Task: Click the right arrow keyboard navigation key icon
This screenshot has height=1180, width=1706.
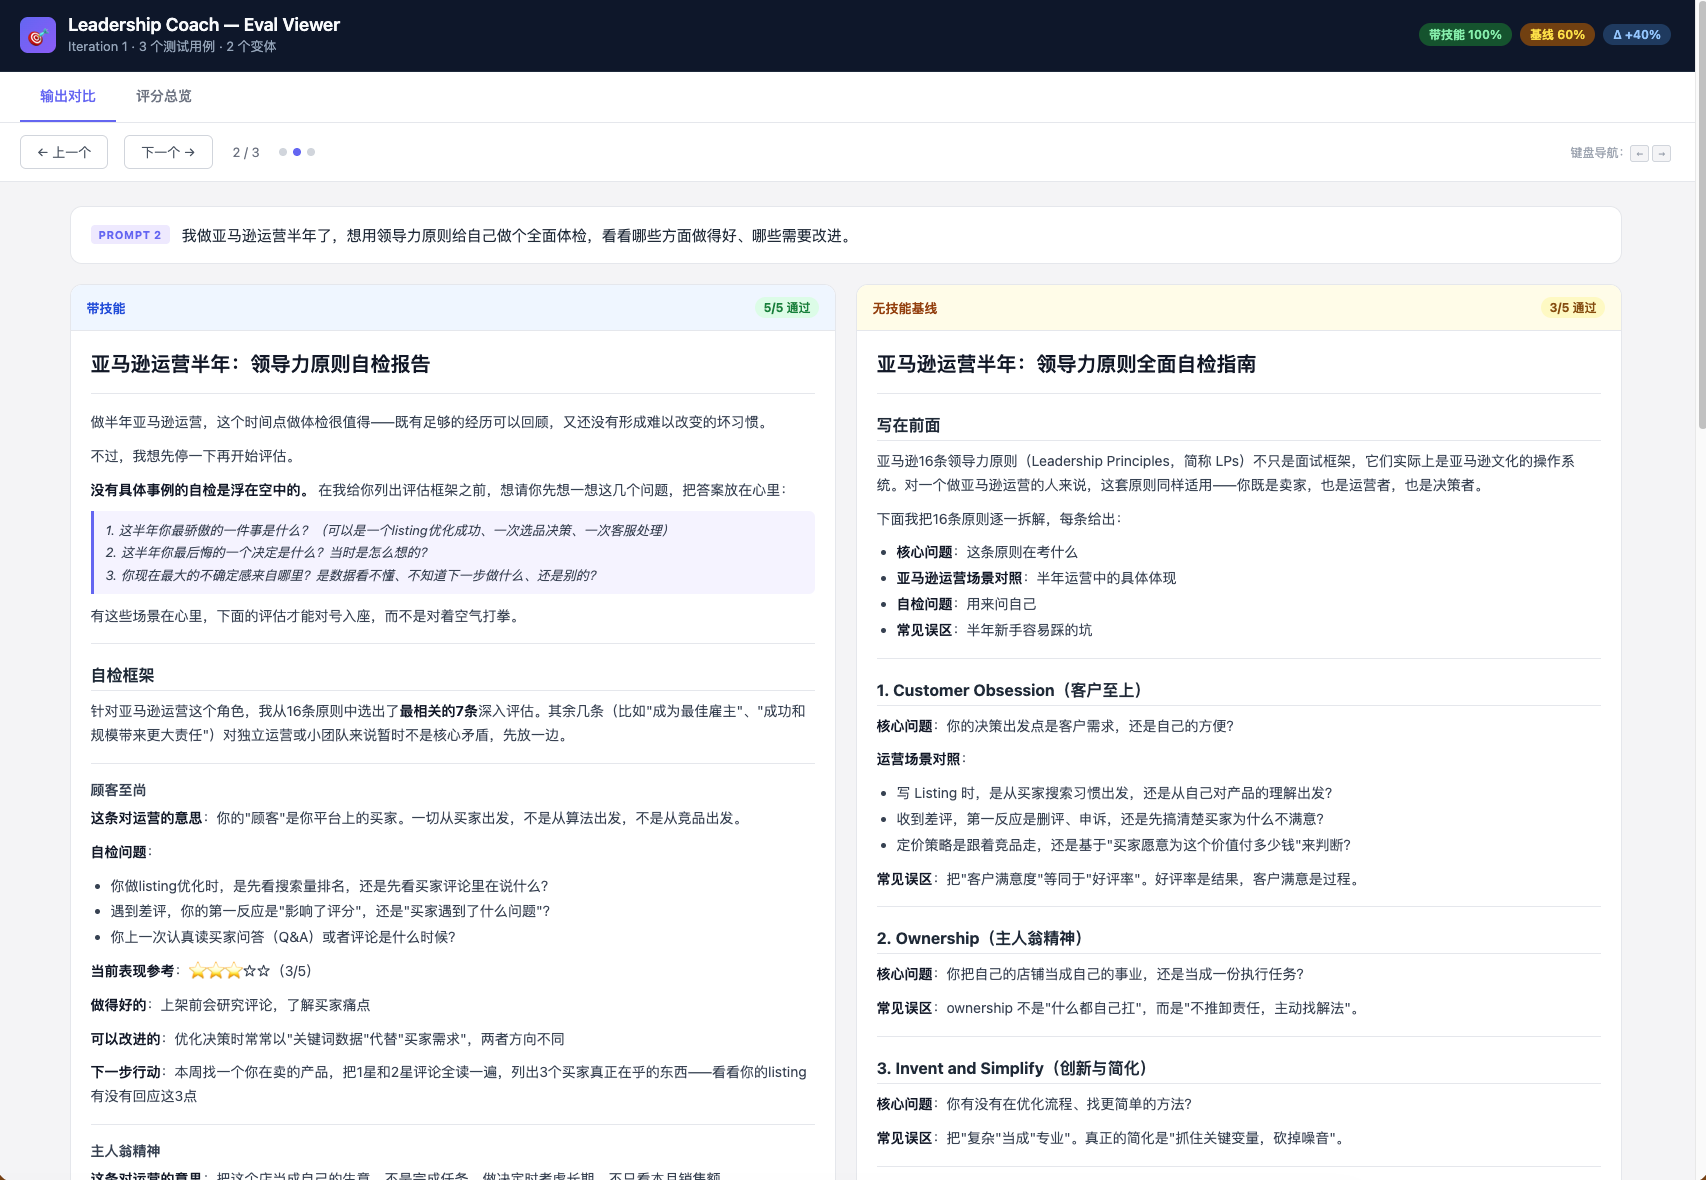Action: (1661, 153)
